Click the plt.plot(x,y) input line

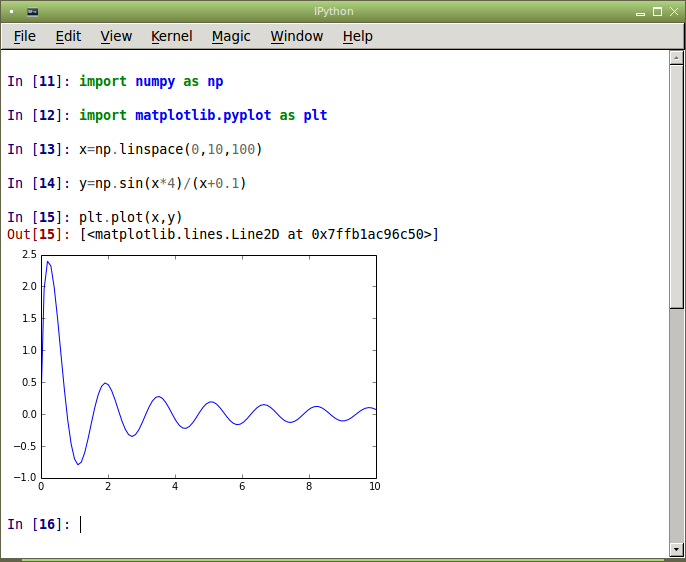pos(130,217)
